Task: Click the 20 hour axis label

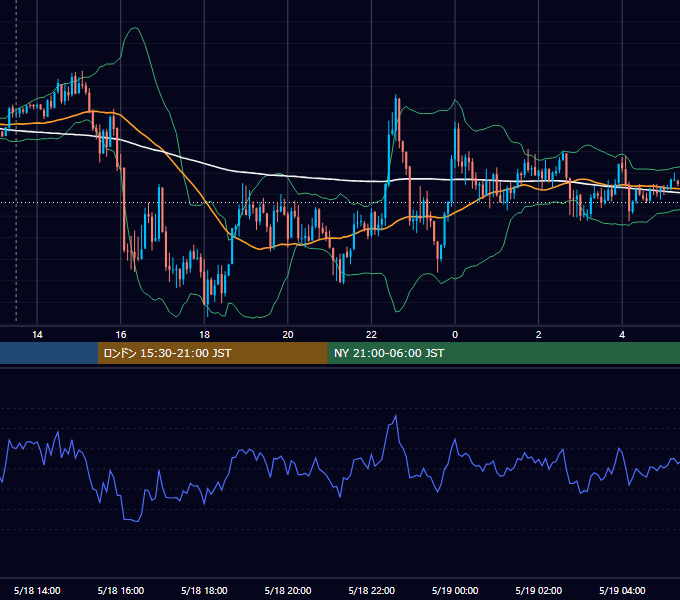Action: click(288, 335)
